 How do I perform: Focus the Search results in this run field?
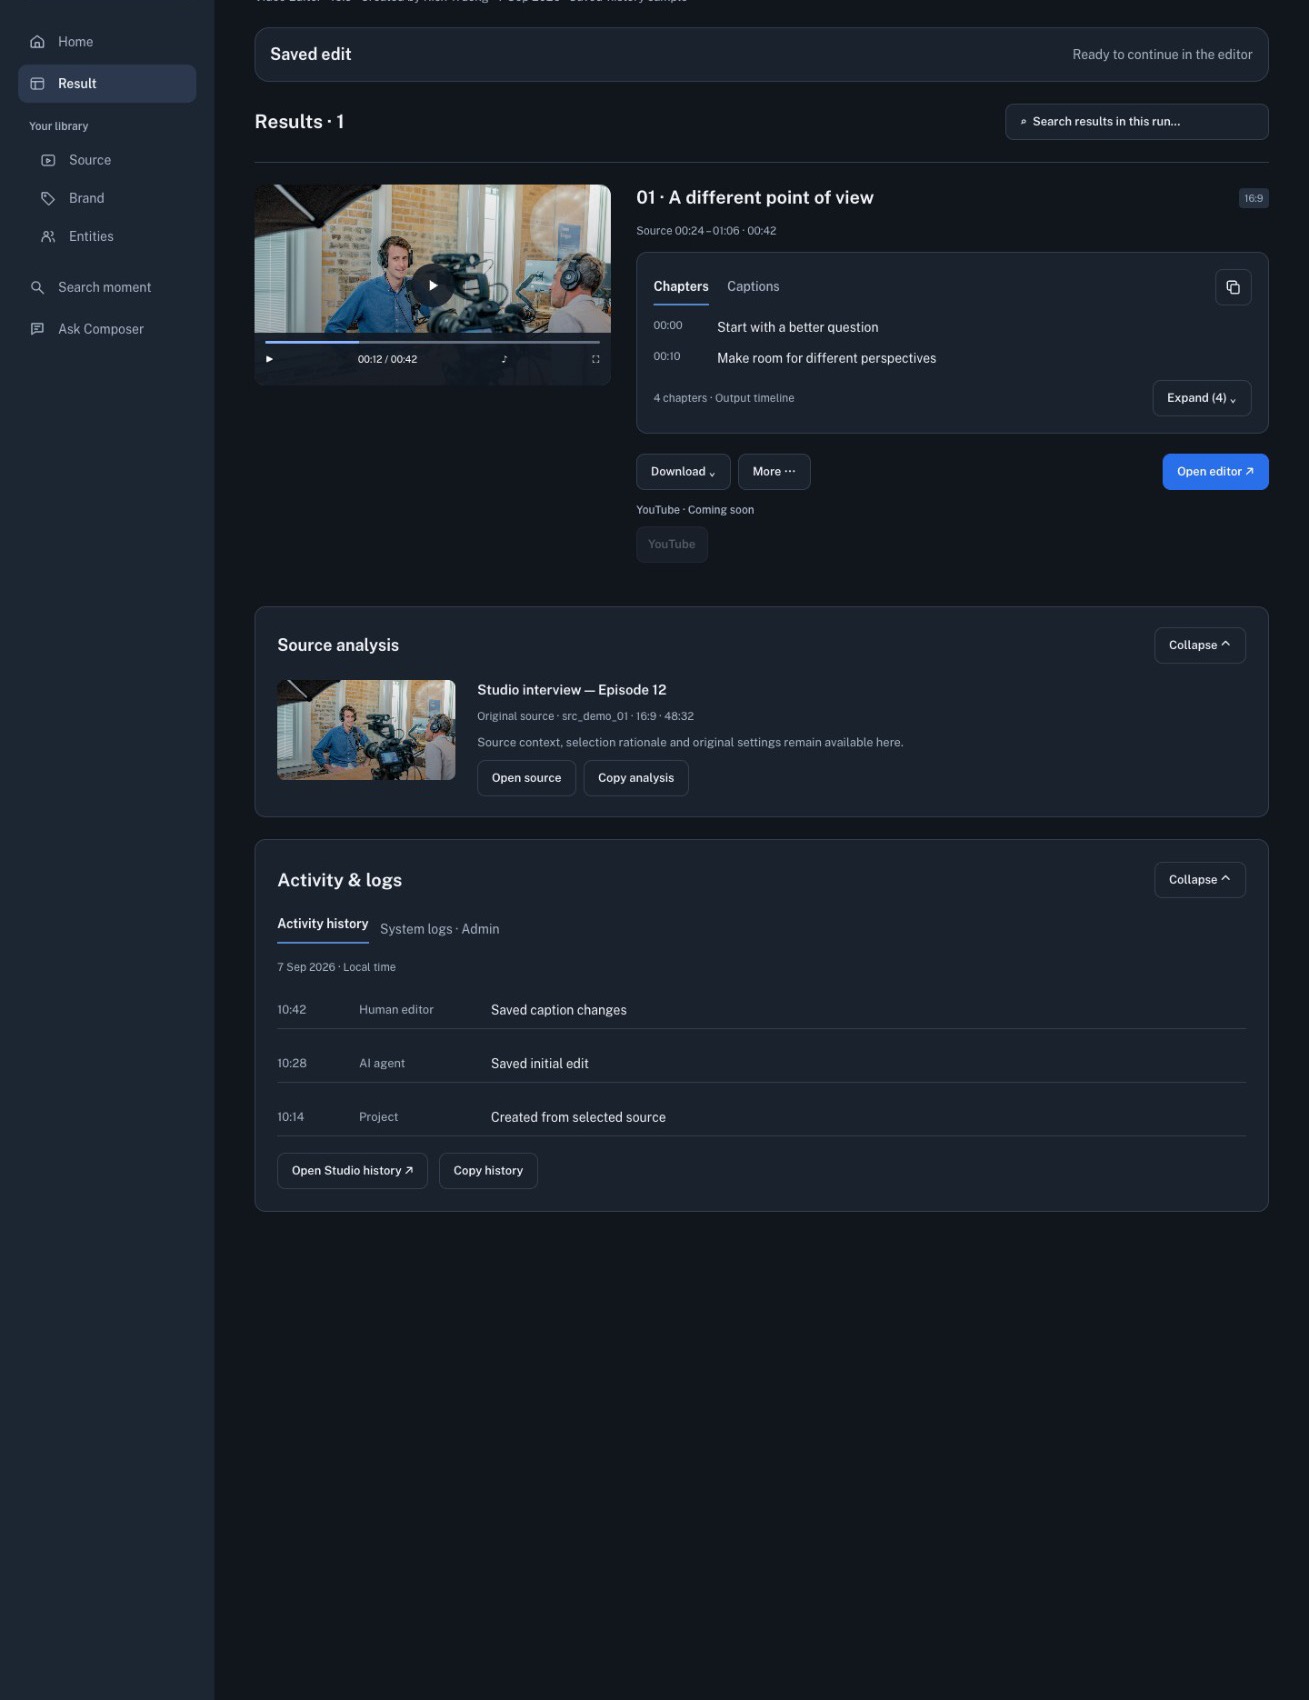pos(1137,122)
